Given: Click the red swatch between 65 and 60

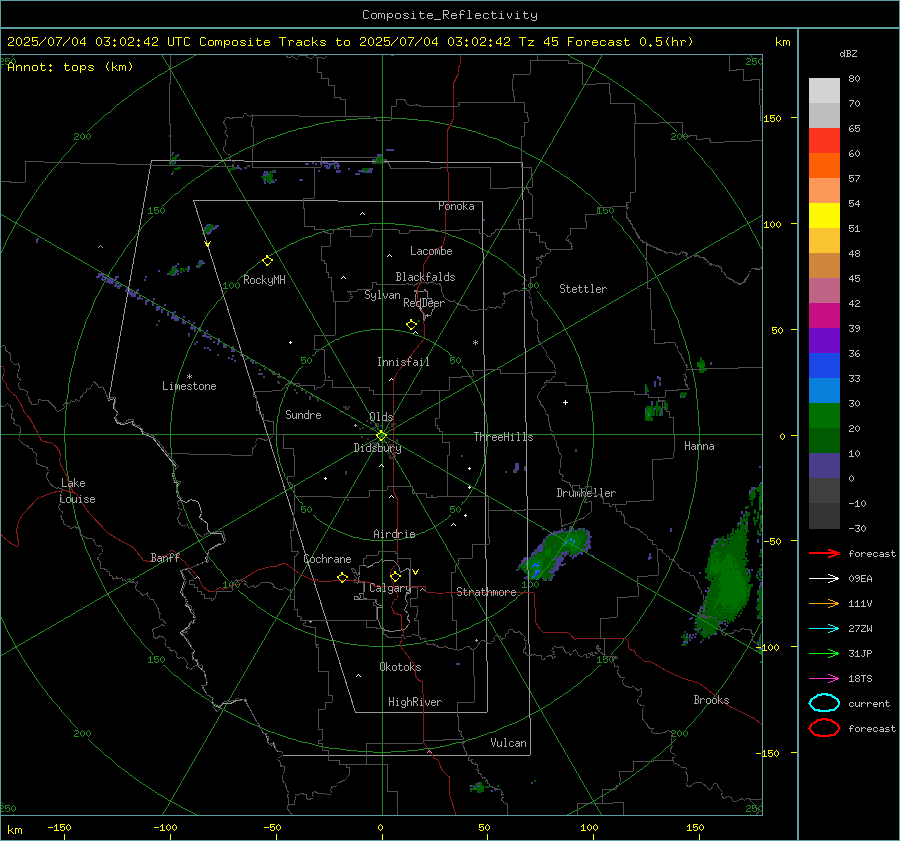Looking at the screenshot, I should point(824,141).
